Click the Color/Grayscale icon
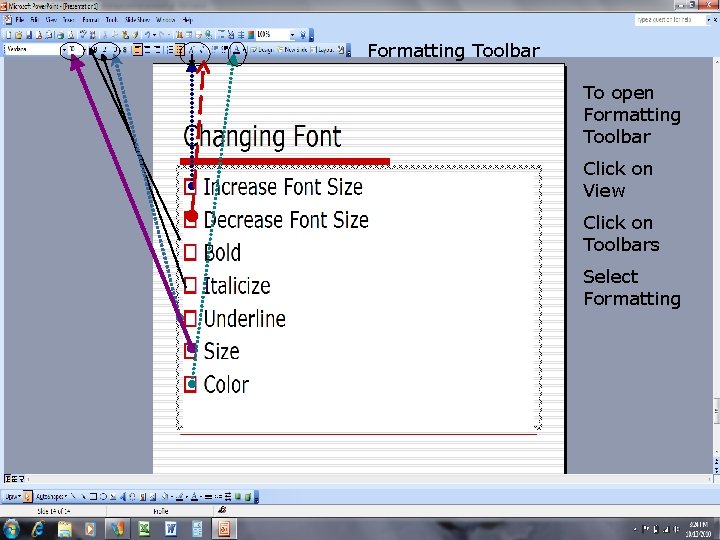 tap(251, 35)
